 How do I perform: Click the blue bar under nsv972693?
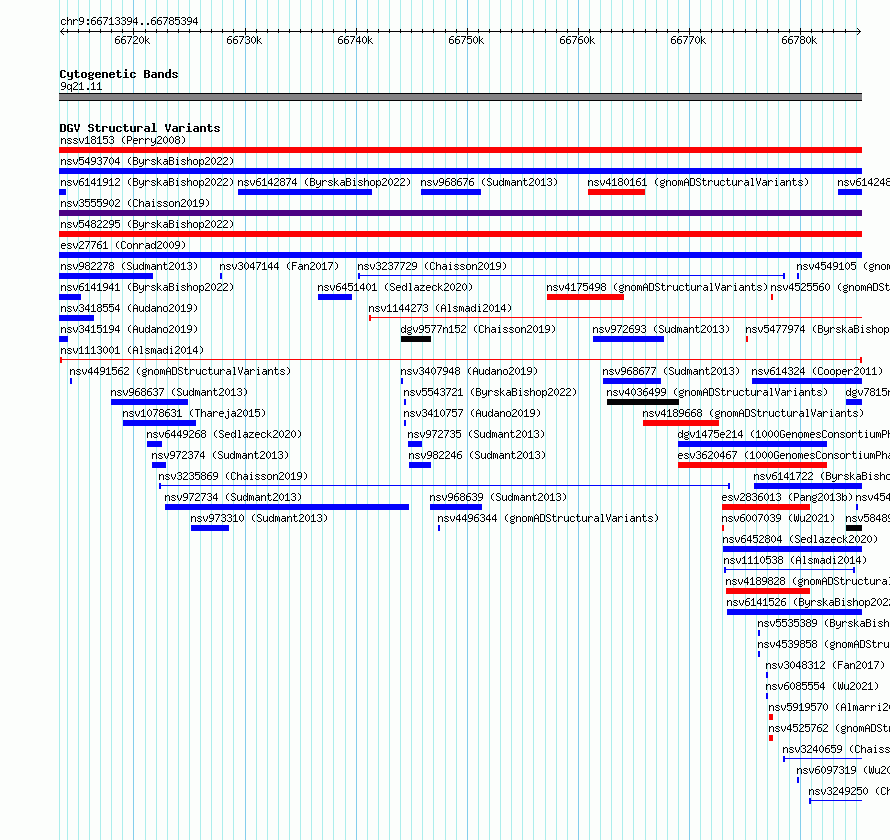click(x=628, y=339)
